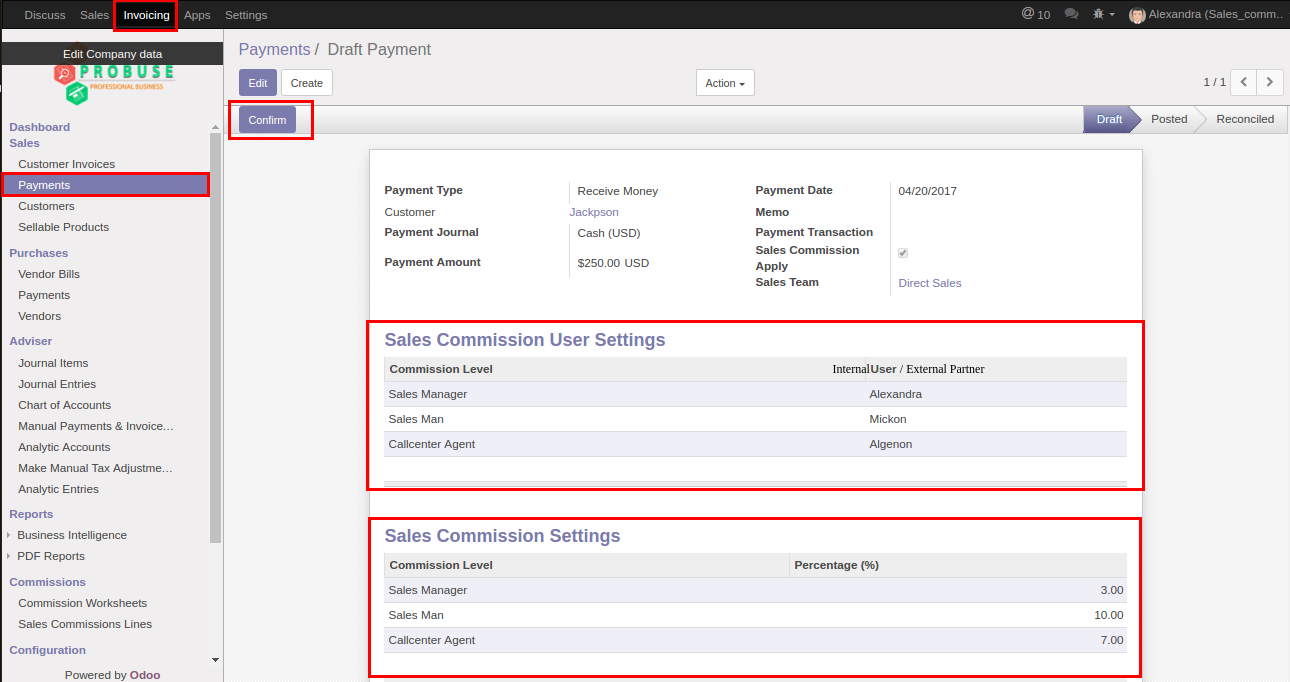This screenshot has width=1290, height=682.
Task: Expand the PDF Reports group
Action: tap(51, 556)
